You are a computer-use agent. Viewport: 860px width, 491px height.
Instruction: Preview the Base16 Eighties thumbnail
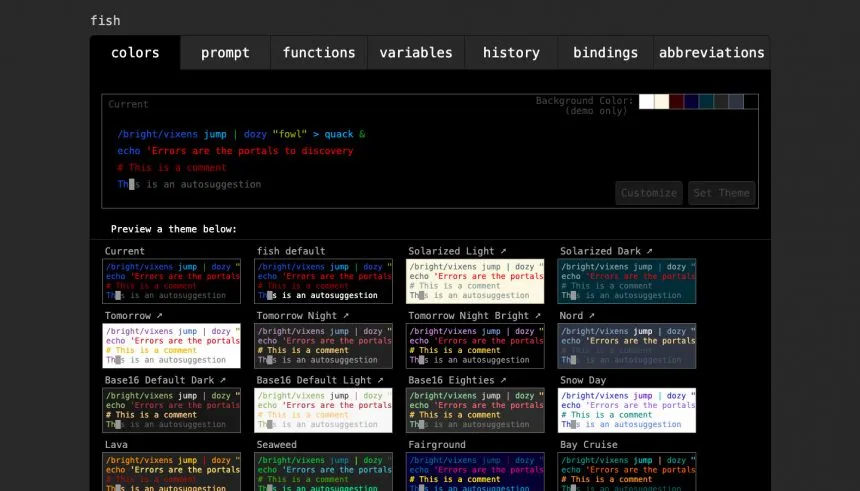[475, 410]
